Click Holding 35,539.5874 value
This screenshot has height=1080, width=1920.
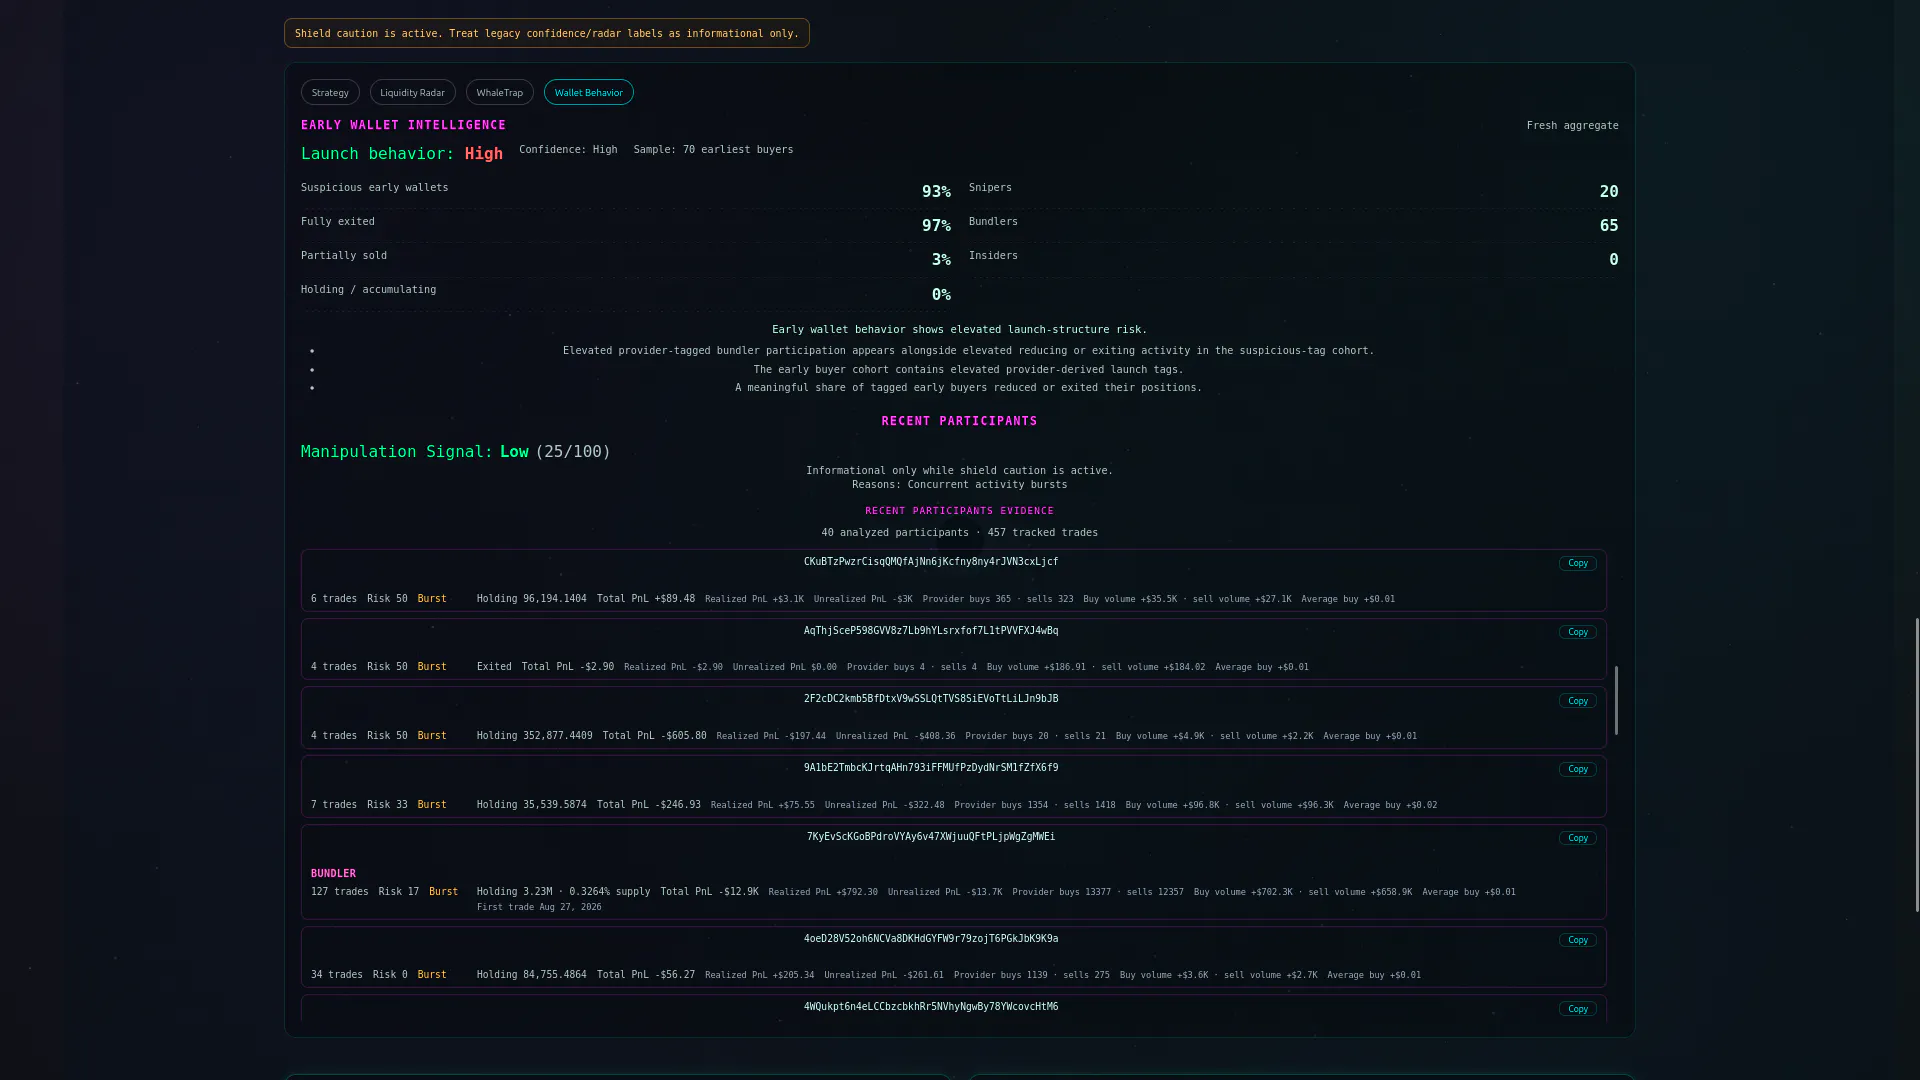(531, 805)
